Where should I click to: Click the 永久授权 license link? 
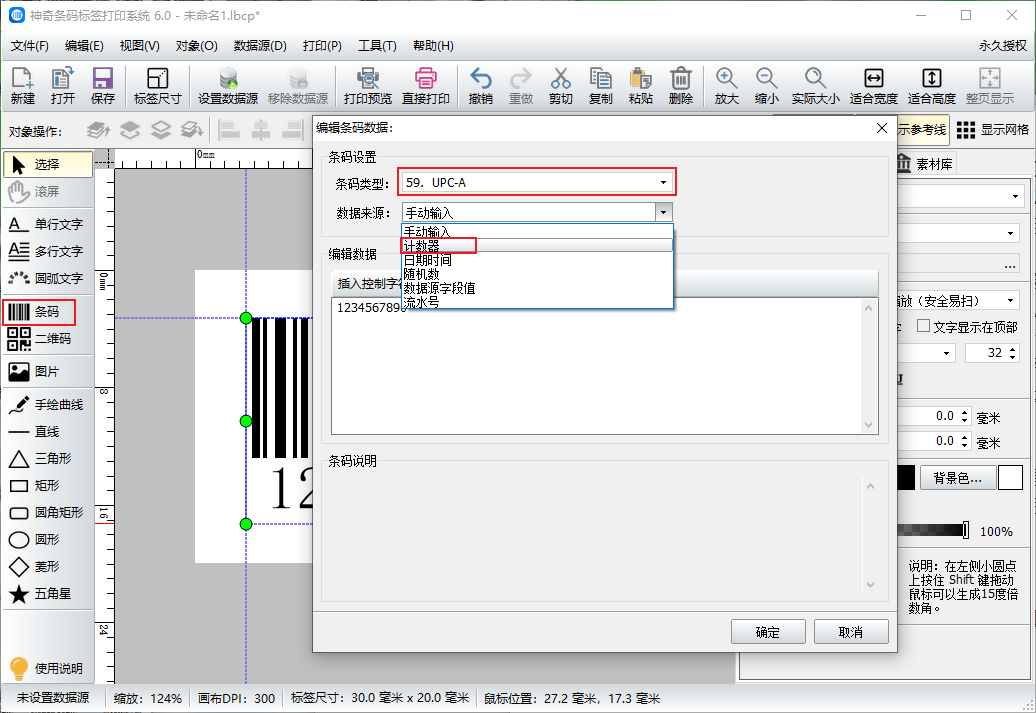tap(1002, 46)
